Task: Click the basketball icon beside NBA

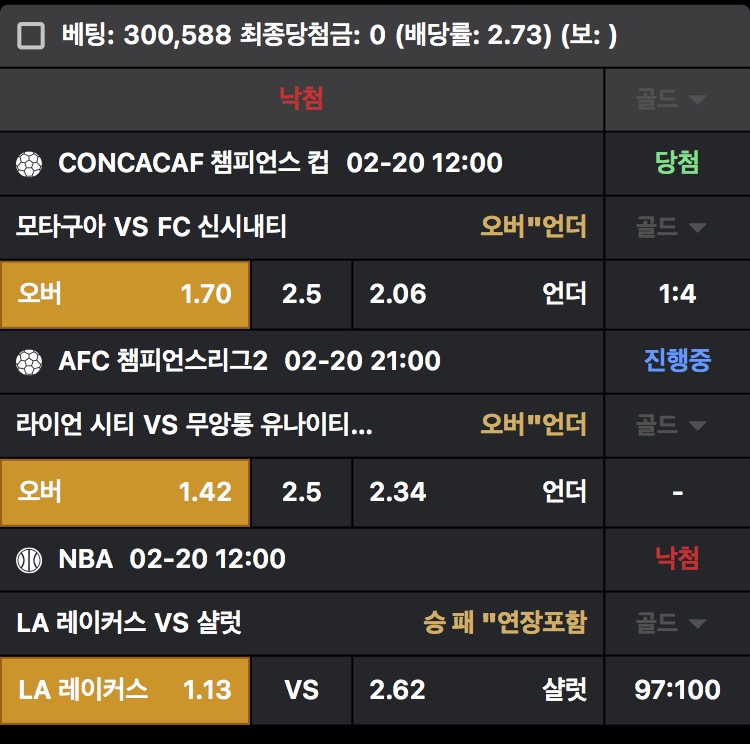Action: tap(29, 559)
